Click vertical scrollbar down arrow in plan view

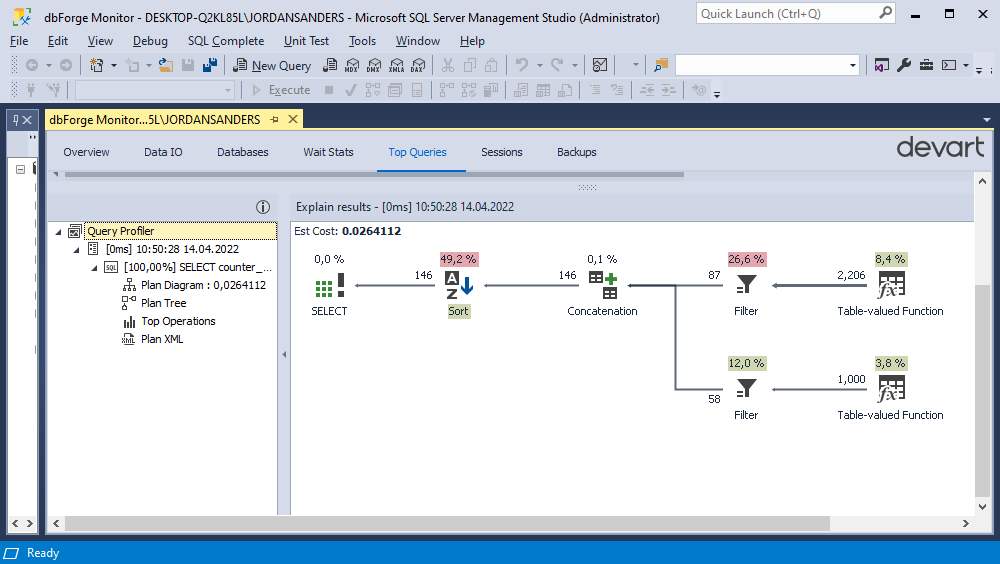point(982,507)
